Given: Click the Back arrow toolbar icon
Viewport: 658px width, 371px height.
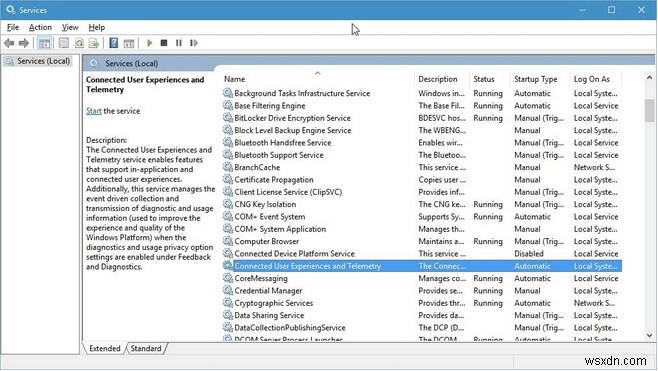Looking at the screenshot, I should pyautogui.click(x=9, y=43).
